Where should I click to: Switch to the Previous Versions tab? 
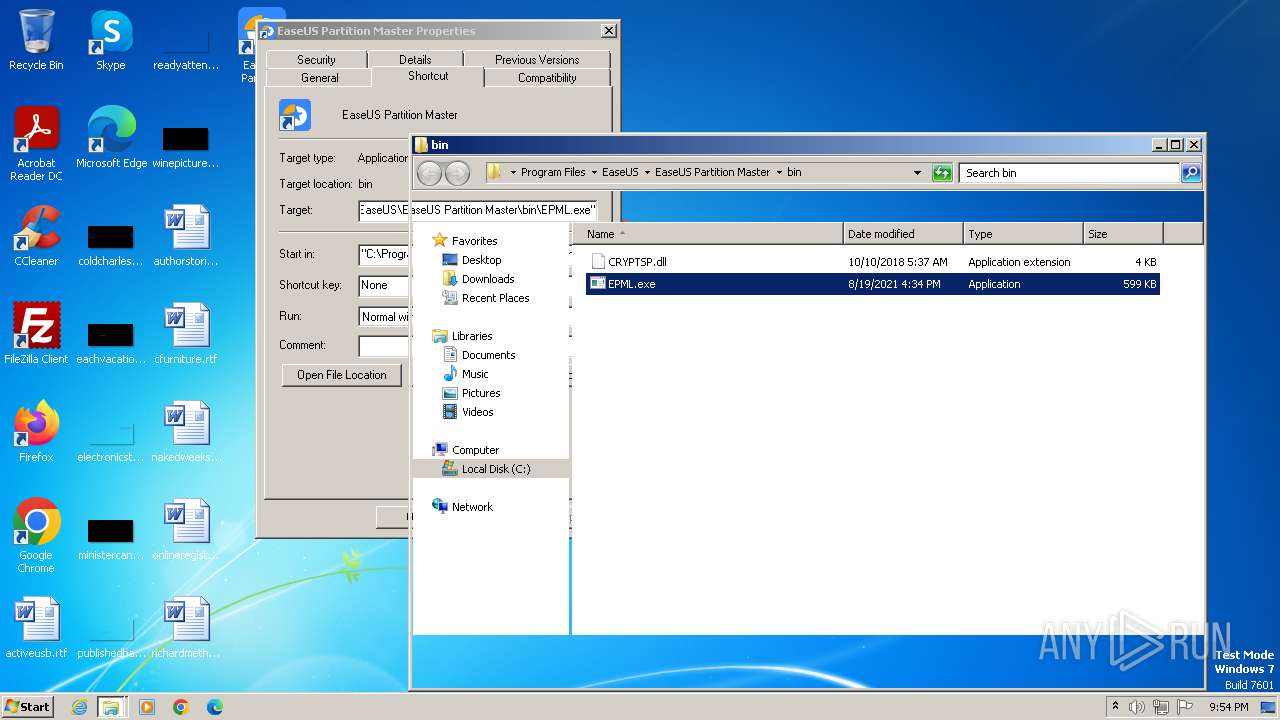[x=537, y=60]
